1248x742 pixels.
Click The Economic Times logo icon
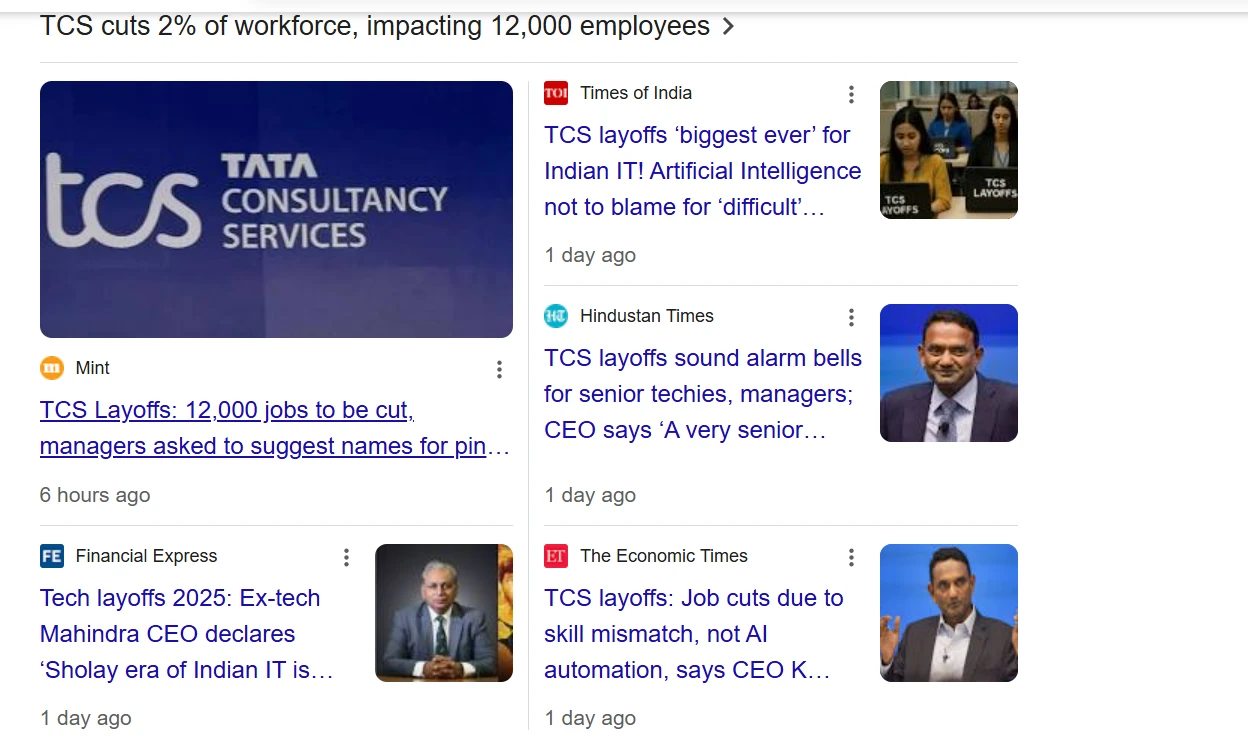tap(556, 556)
